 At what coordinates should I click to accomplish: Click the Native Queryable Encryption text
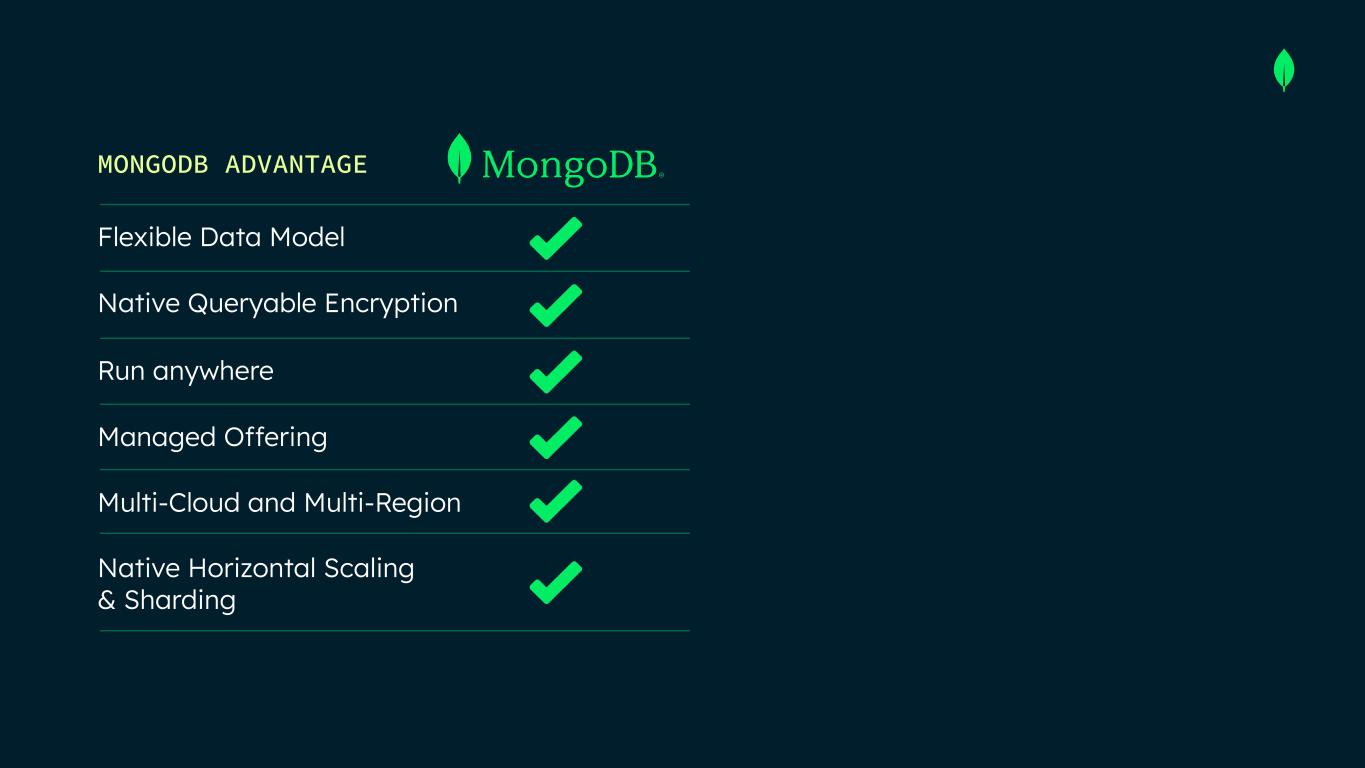[x=277, y=303]
